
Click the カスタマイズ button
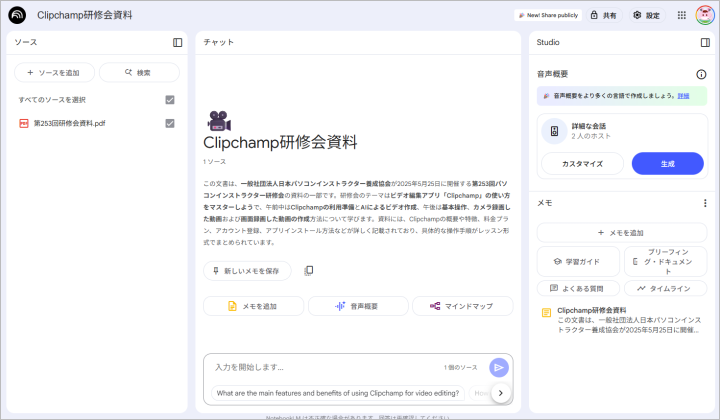click(582, 163)
